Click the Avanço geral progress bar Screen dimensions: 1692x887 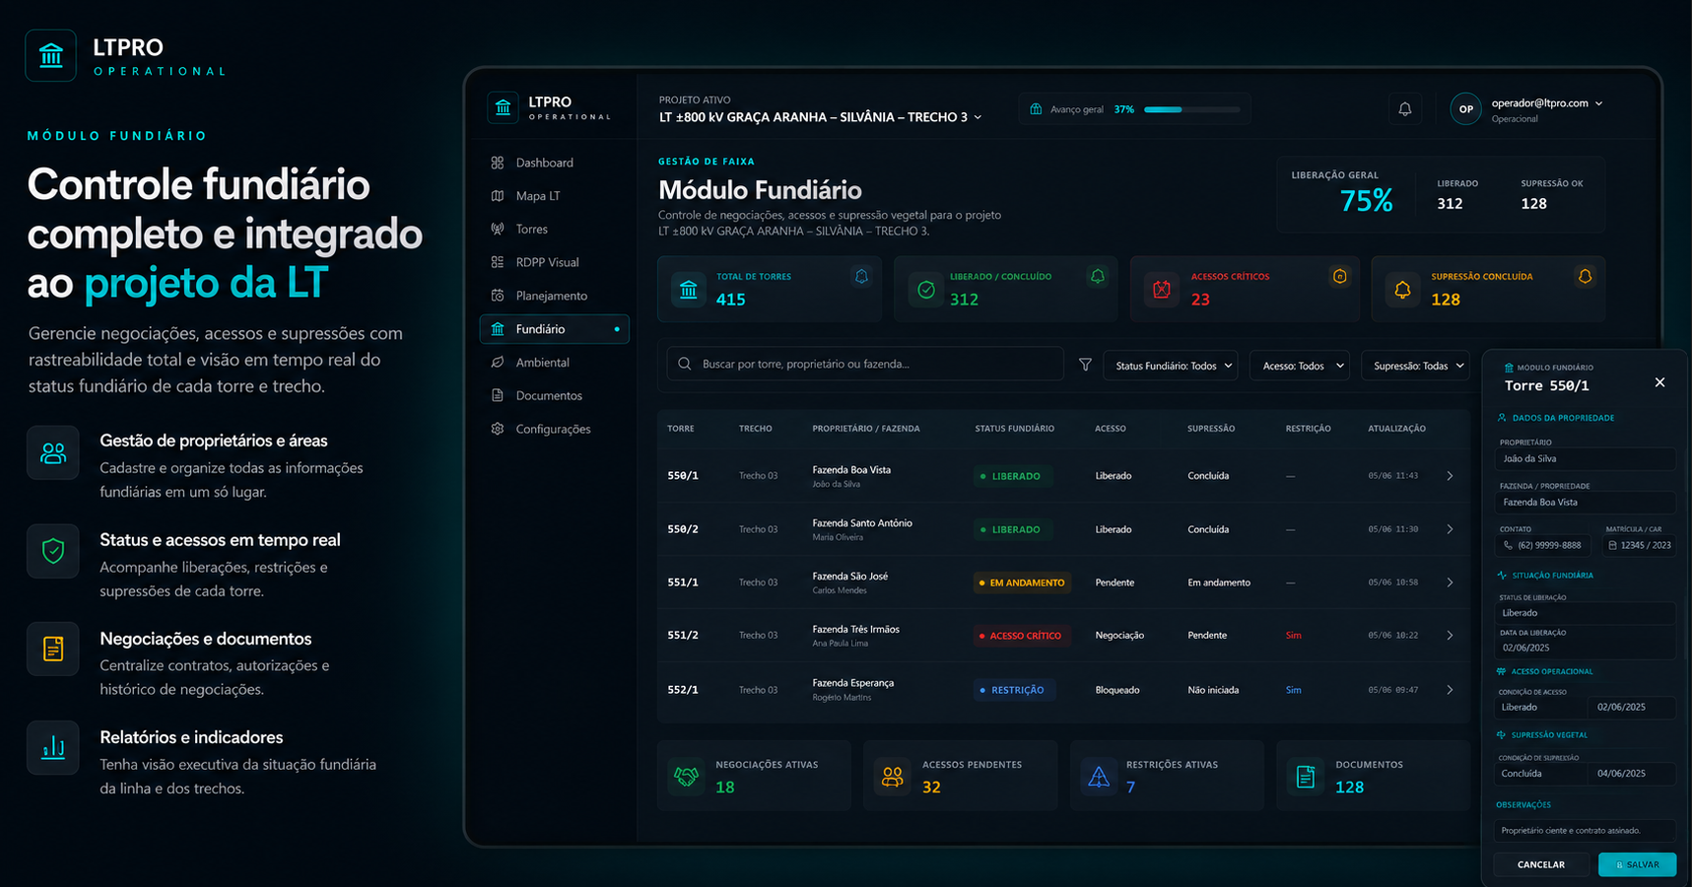pos(1192,109)
